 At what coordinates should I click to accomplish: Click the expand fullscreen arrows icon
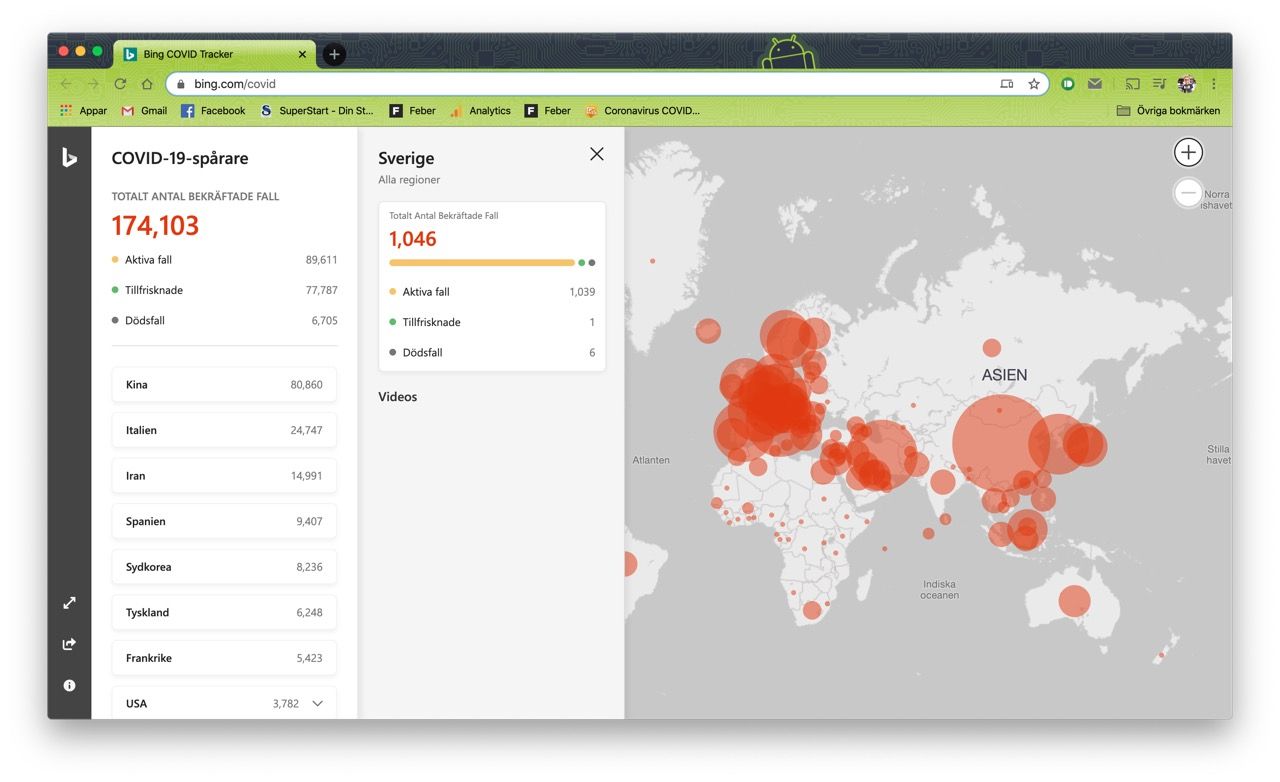tap(69, 603)
